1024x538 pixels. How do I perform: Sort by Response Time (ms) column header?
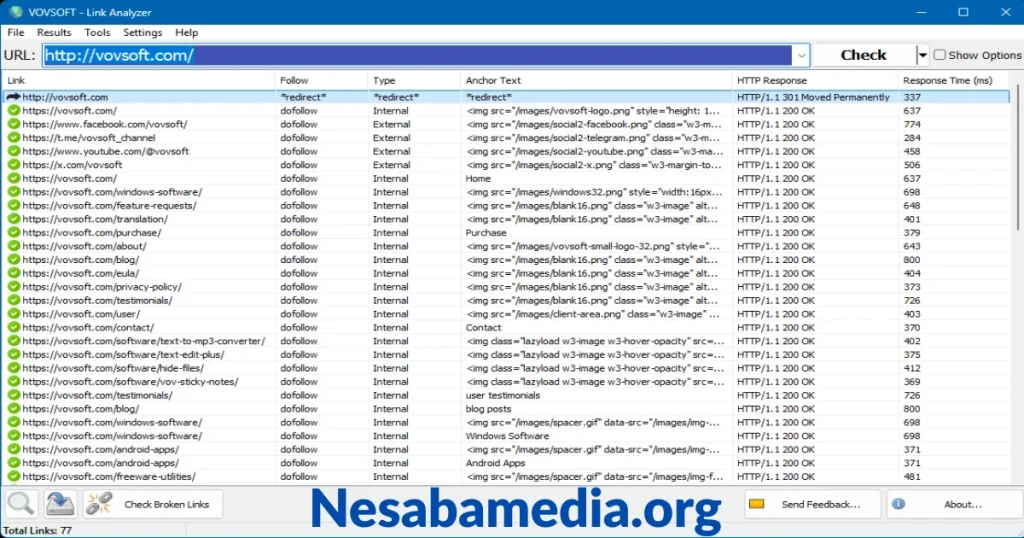coord(953,80)
